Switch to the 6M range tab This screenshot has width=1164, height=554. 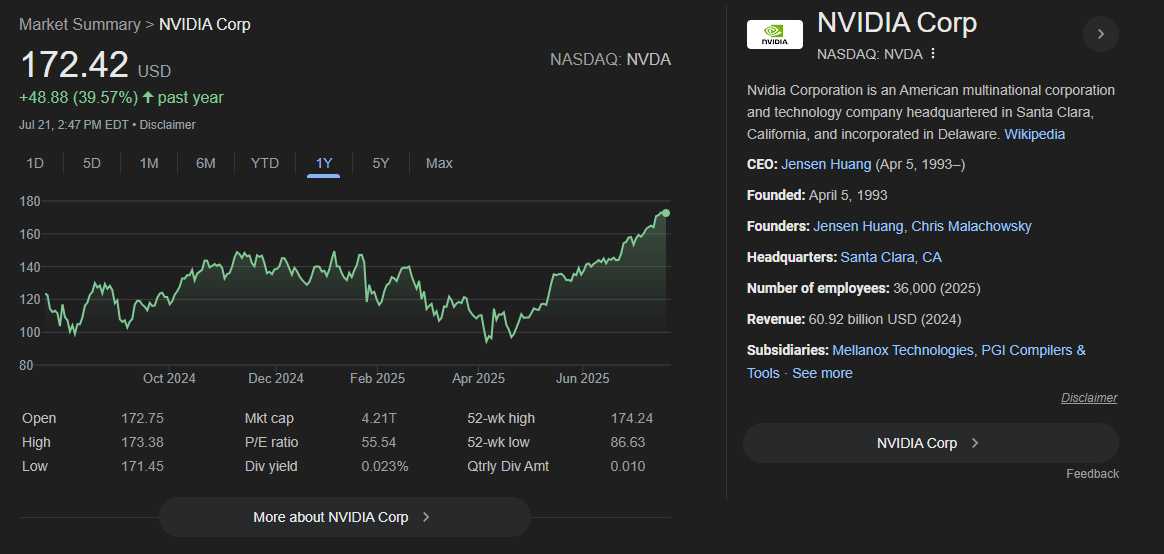(206, 163)
